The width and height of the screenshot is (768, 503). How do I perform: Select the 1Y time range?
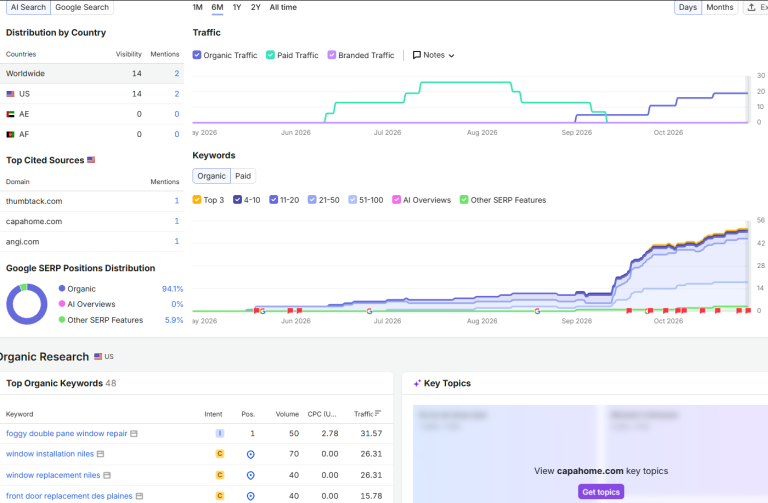click(x=237, y=7)
